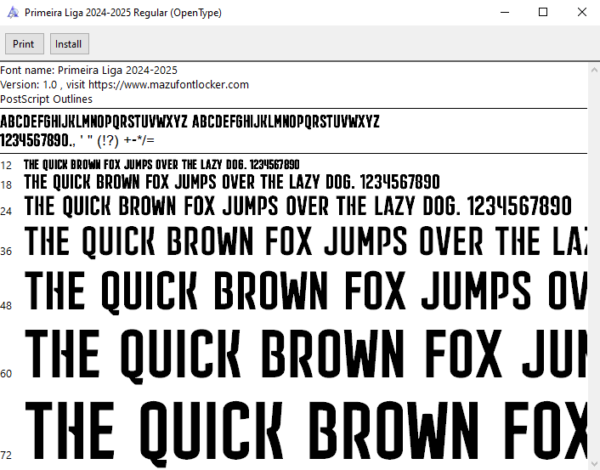
Task: Click the Install button
Action: coord(69,44)
